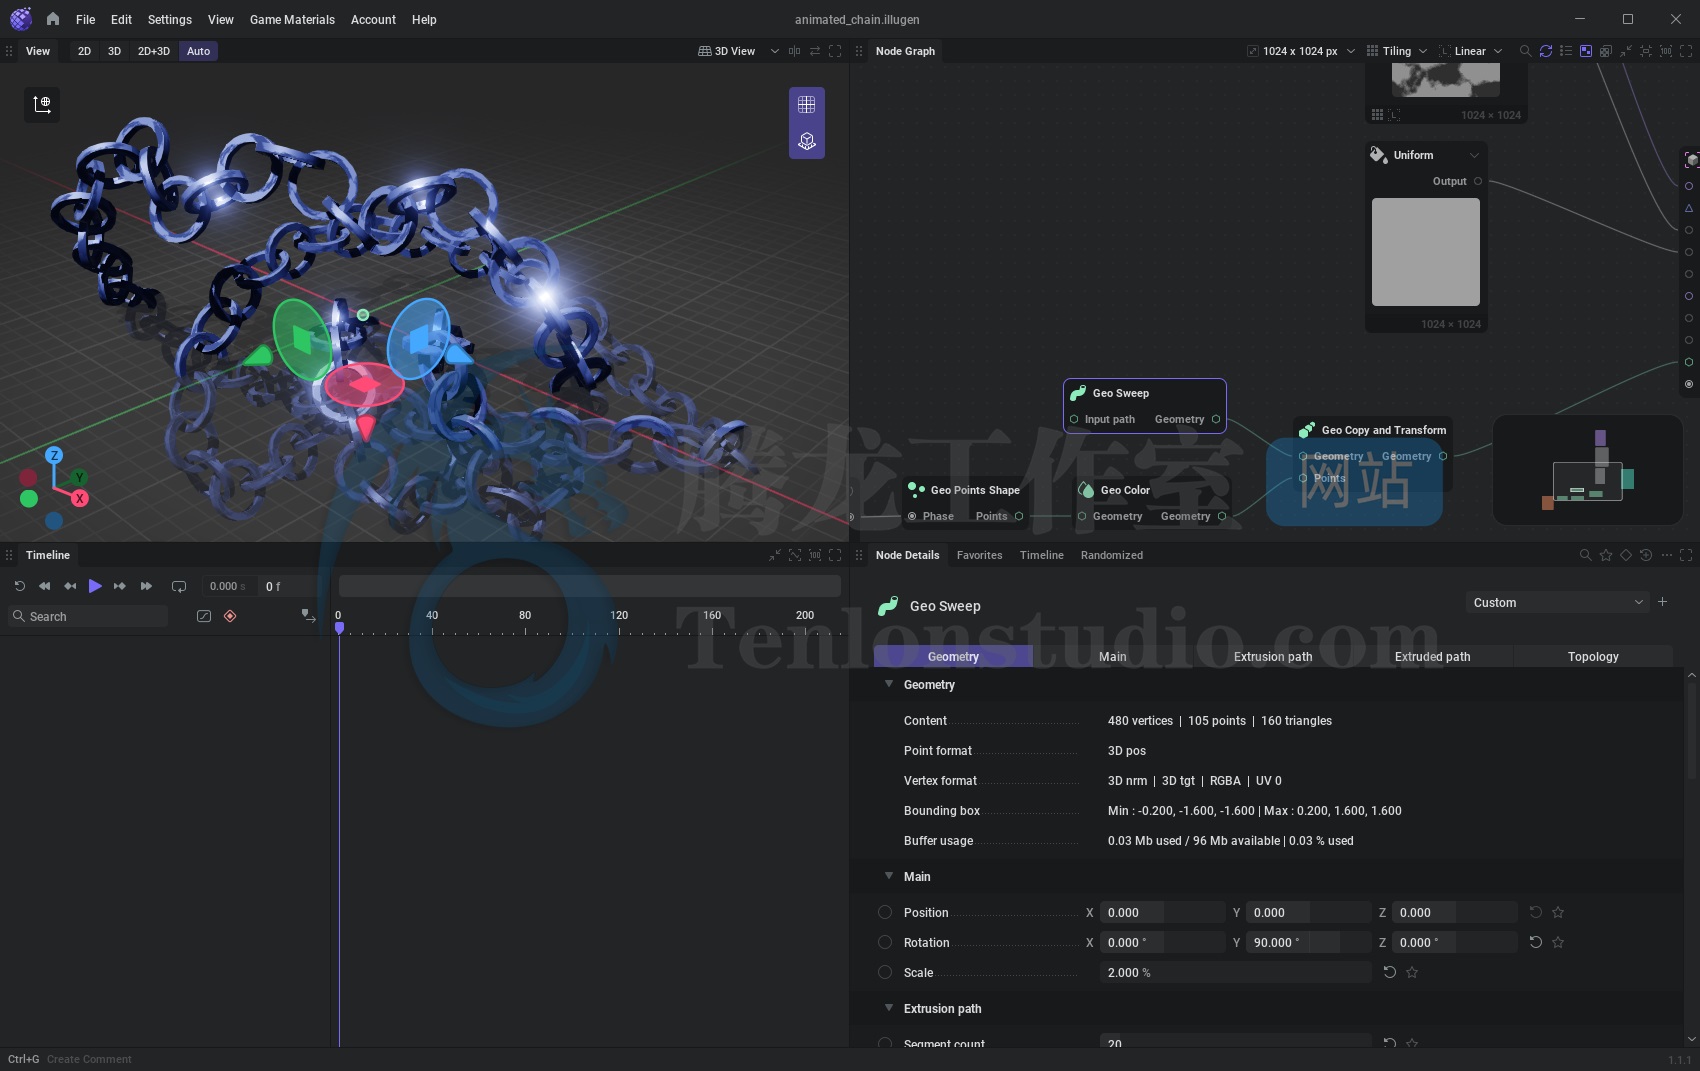Toggle loop playback in the timeline

179,586
